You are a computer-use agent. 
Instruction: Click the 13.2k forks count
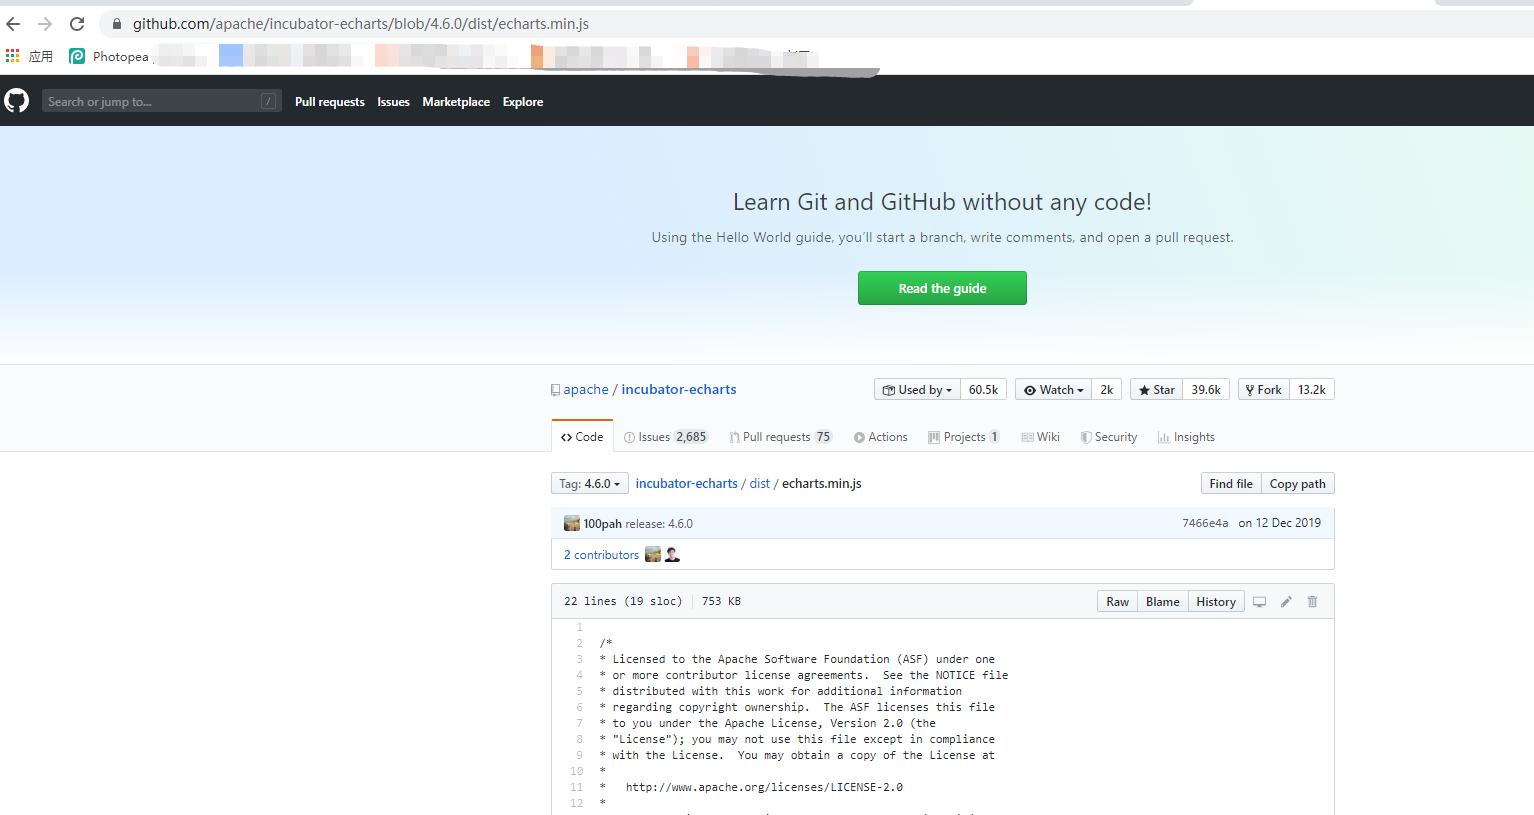tap(1312, 390)
